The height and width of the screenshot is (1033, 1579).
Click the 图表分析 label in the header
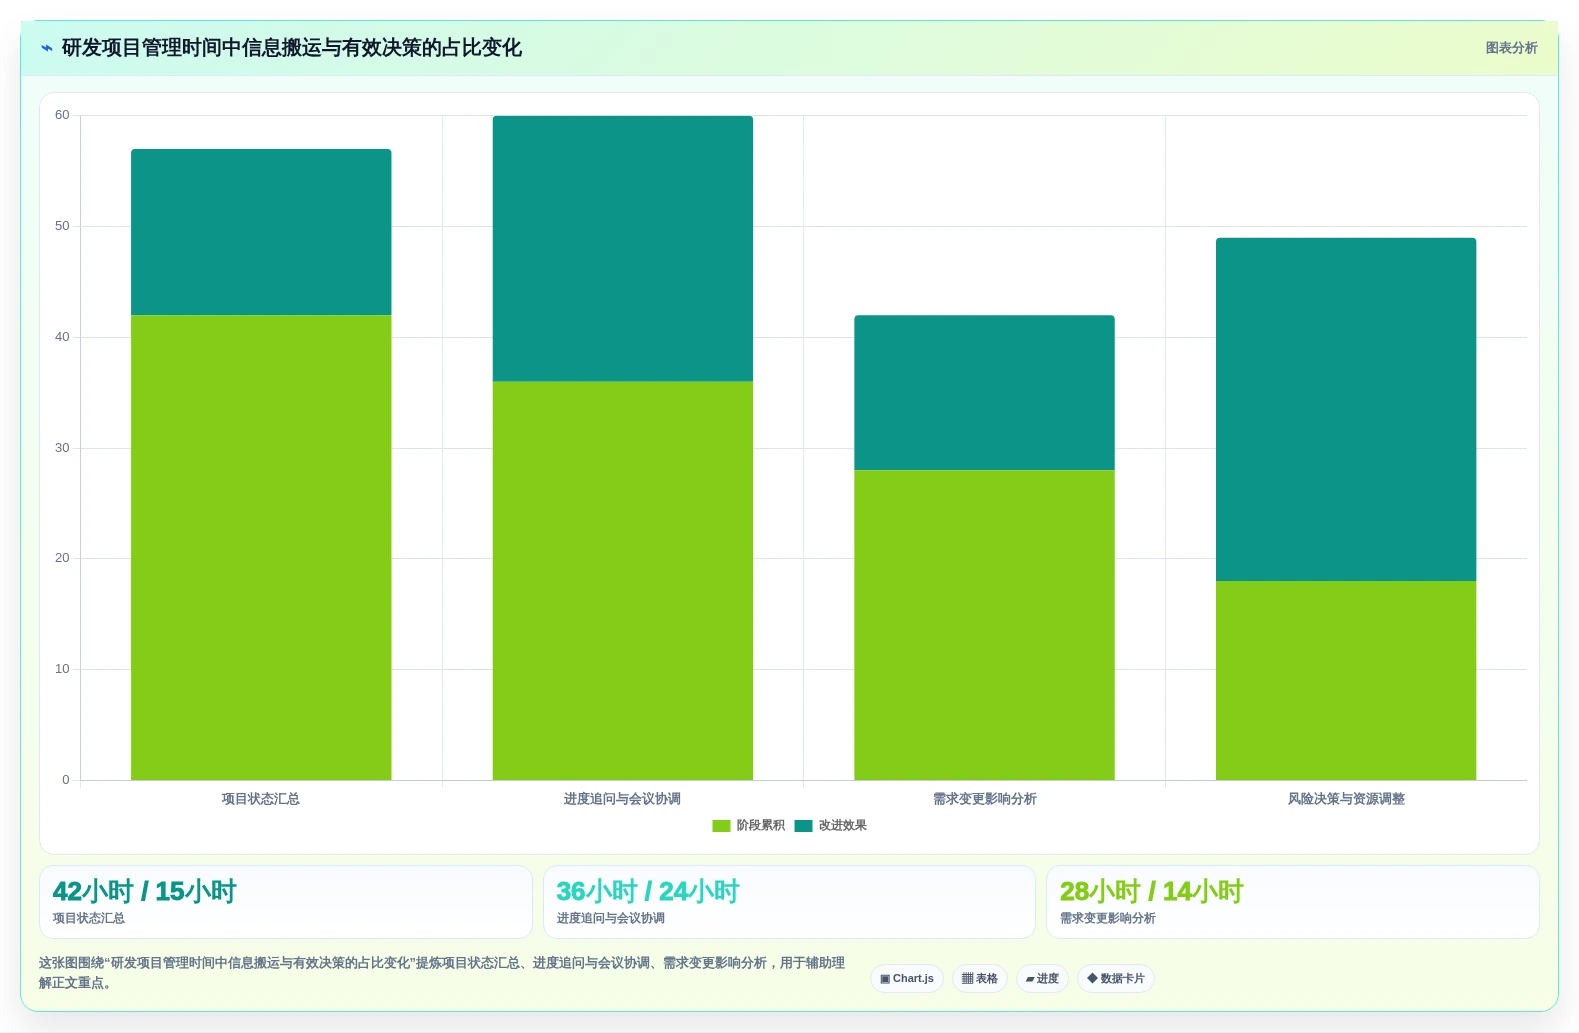pyautogui.click(x=1511, y=48)
